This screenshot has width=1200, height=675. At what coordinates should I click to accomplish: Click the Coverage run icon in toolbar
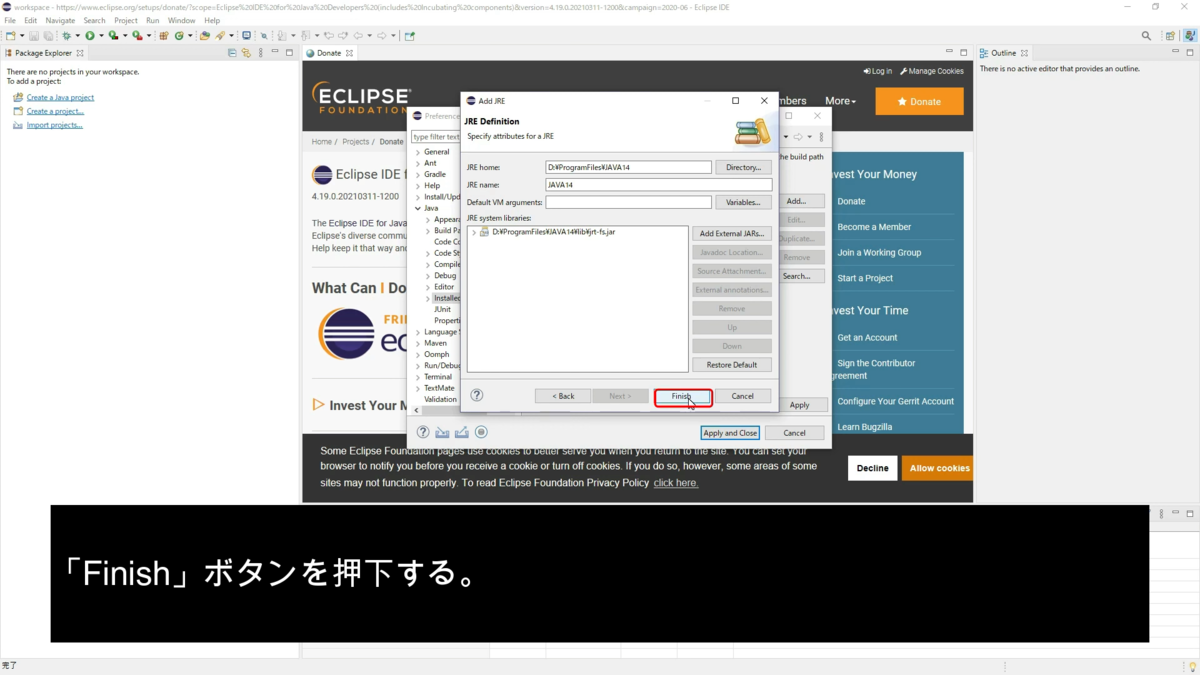pyautogui.click(x=113, y=36)
